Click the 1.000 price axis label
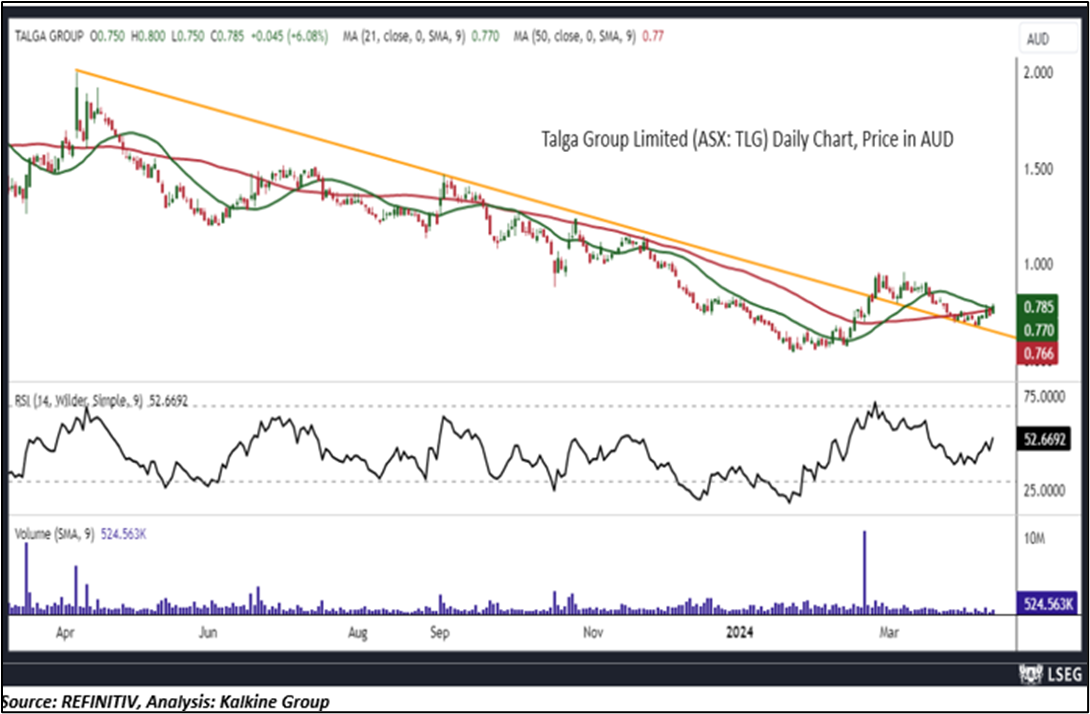Screen dimensions: 1090x714 [1038, 265]
